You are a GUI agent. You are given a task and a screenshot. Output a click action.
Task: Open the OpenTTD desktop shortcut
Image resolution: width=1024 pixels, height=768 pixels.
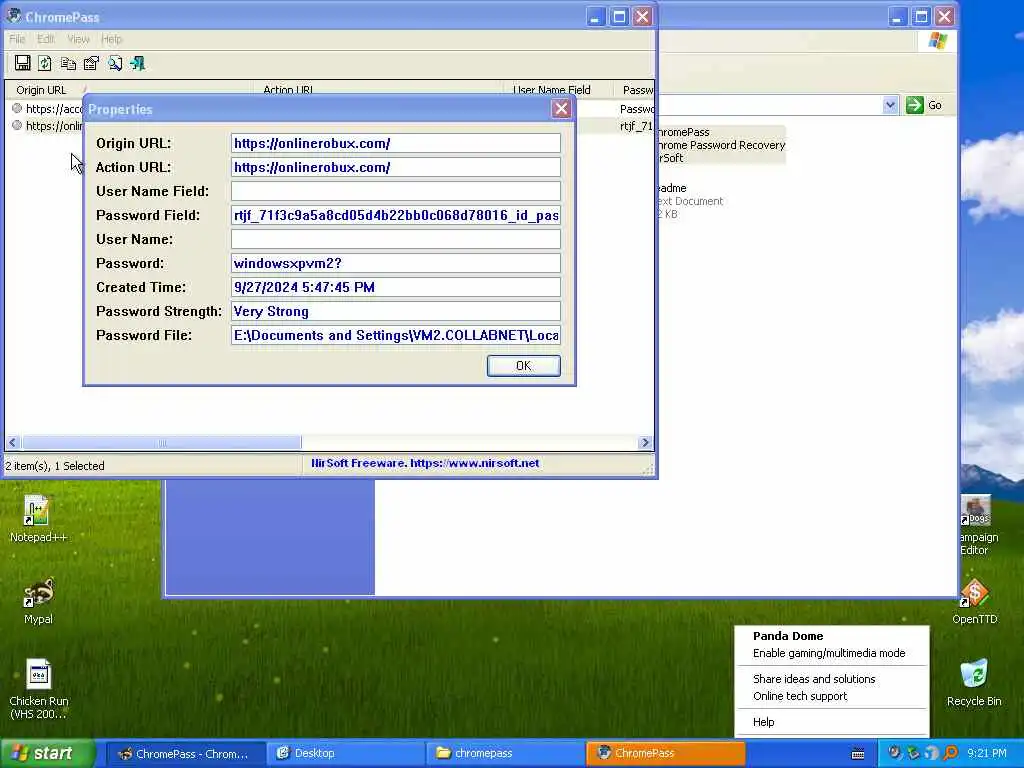pyautogui.click(x=974, y=601)
